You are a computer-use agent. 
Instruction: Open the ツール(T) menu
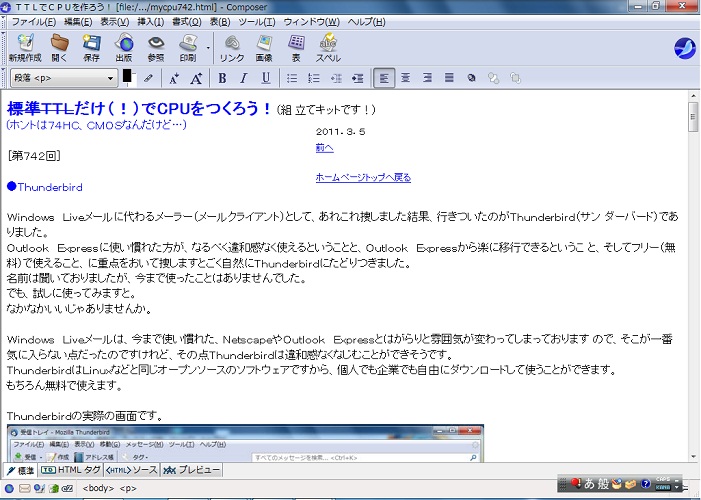[257, 22]
